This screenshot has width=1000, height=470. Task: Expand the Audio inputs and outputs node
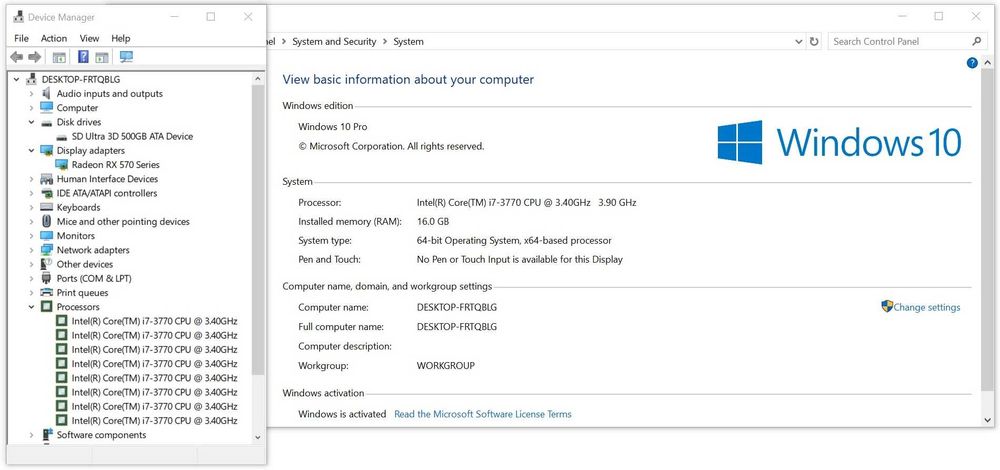[32, 94]
